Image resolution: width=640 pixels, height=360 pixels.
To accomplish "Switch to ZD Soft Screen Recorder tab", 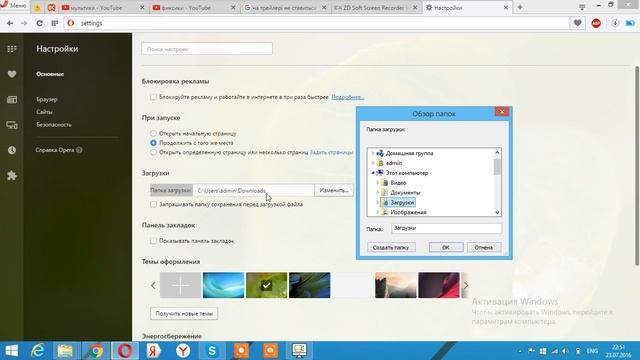I will tap(376, 7).
